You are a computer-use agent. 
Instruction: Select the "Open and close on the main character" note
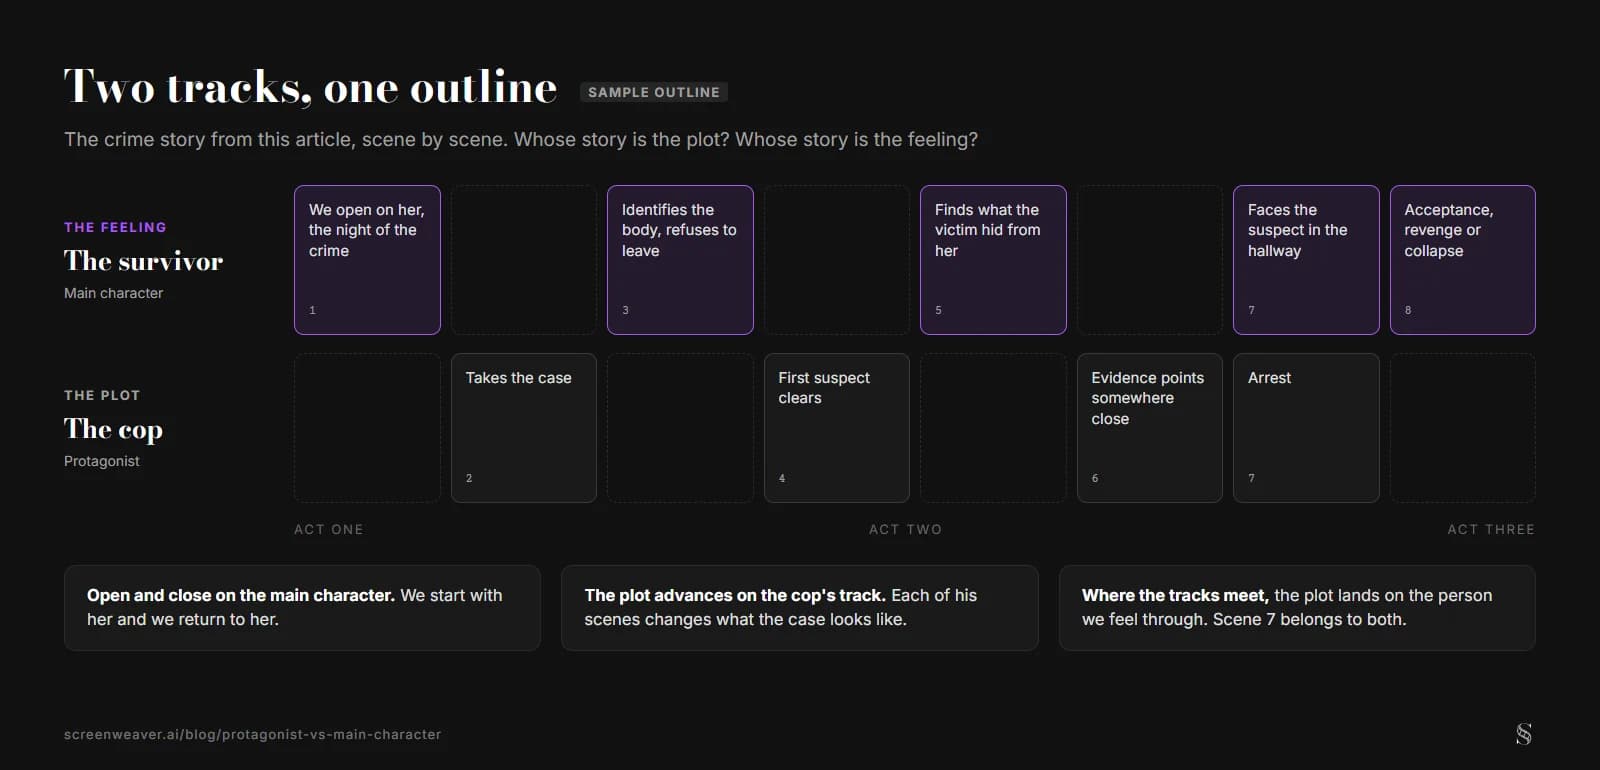pyautogui.click(x=302, y=608)
